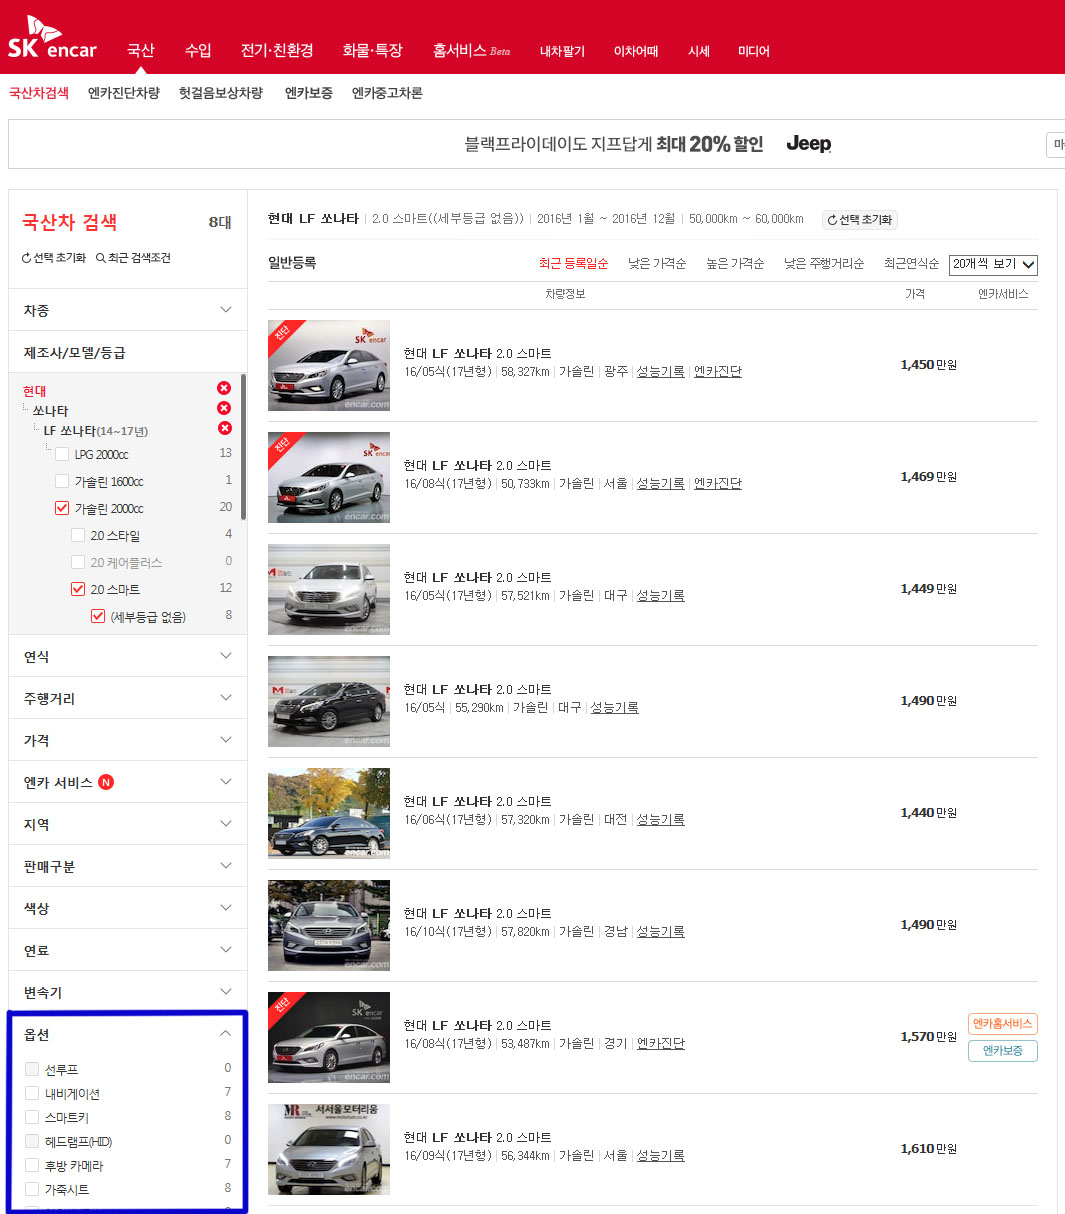Check the 가죽시트 option
The height and width of the screenshot is (1214, 1065).
[x=32, y=1189]
